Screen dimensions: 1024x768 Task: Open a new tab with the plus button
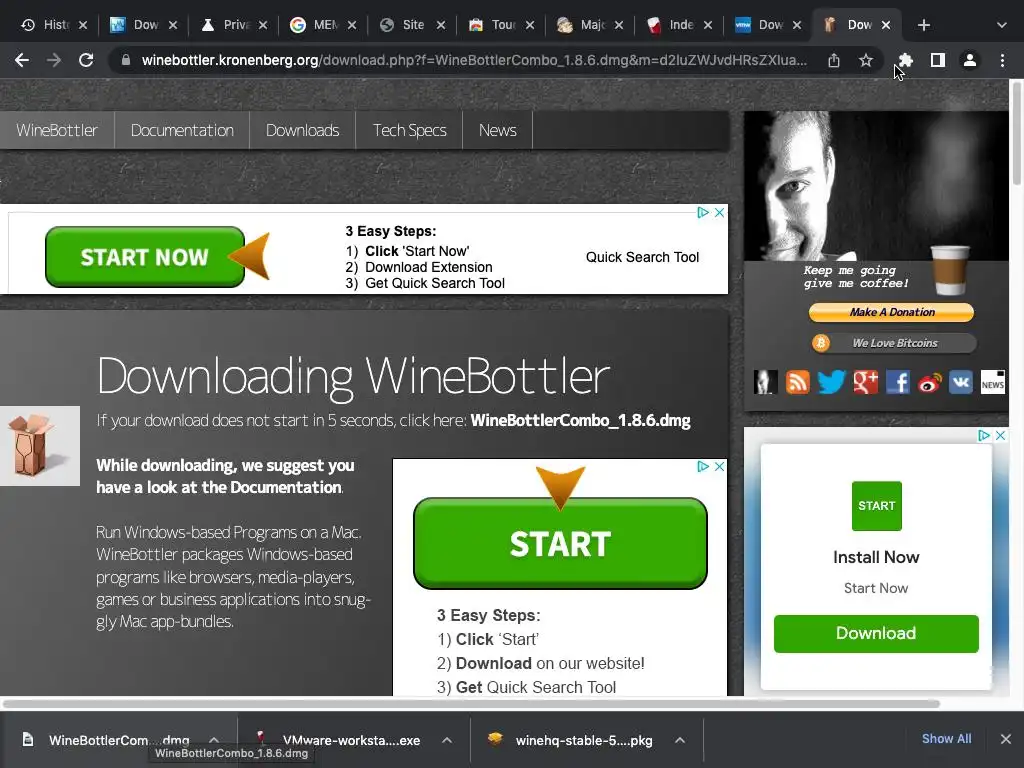(x=923, y=25)
